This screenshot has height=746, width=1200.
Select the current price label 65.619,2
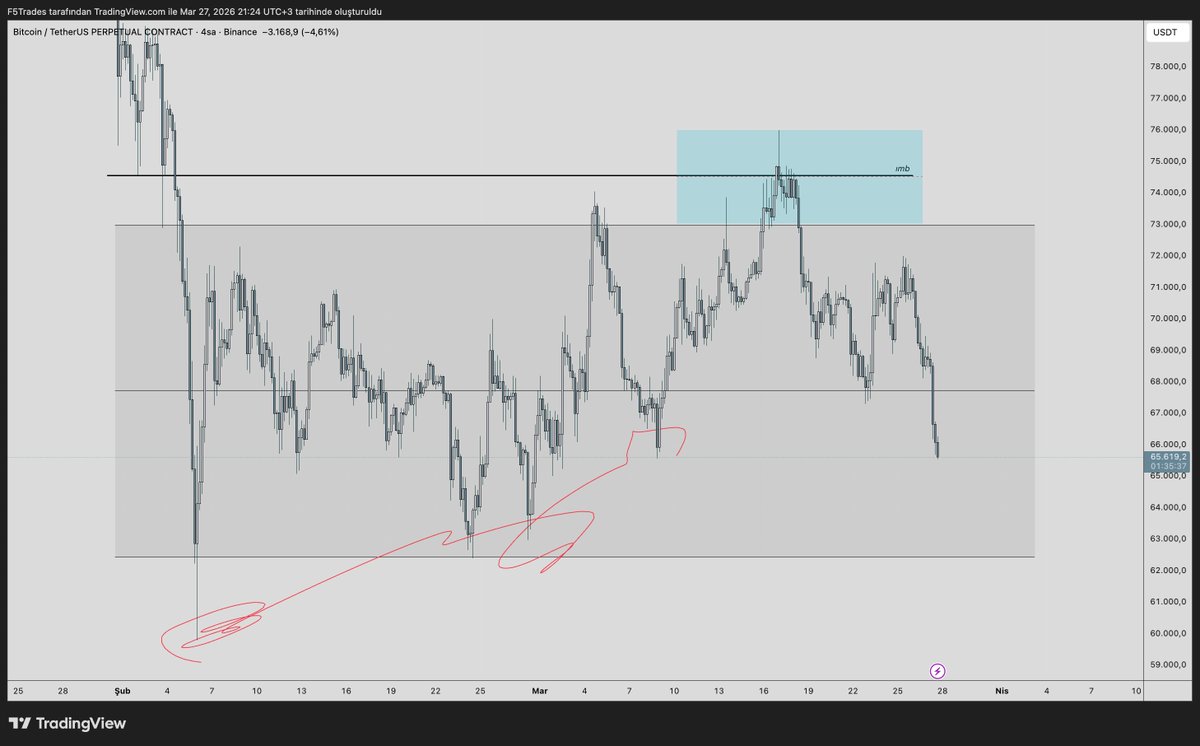1167,456
